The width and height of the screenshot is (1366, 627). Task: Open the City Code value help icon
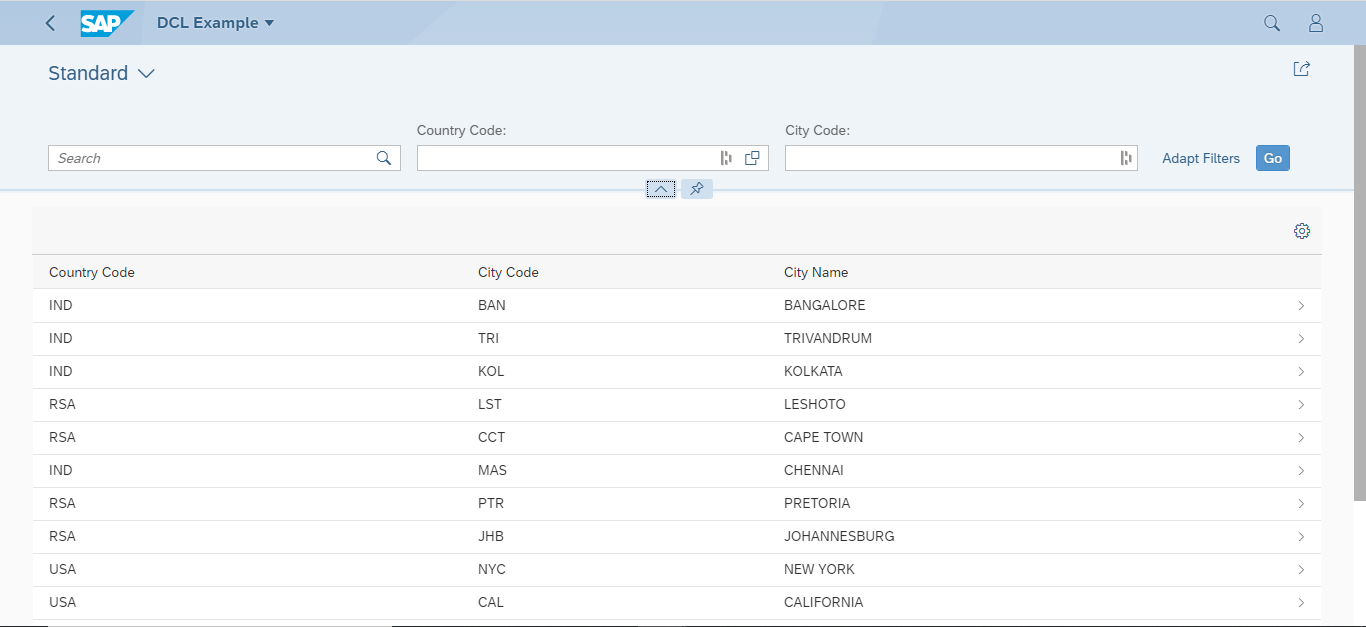coord(1124,157)
